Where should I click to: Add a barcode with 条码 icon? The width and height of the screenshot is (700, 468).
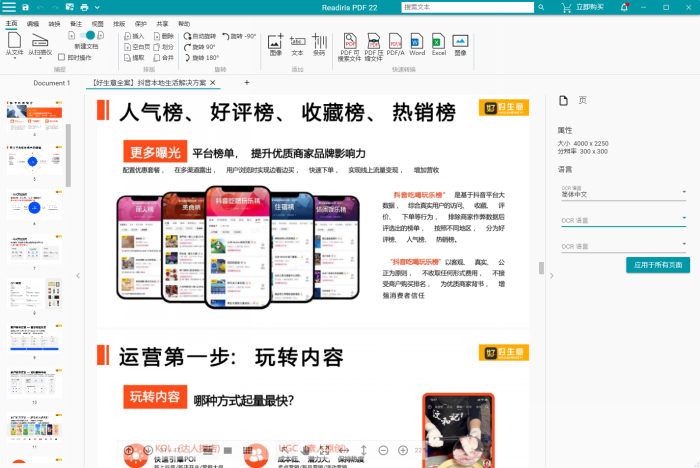(319, 44)
